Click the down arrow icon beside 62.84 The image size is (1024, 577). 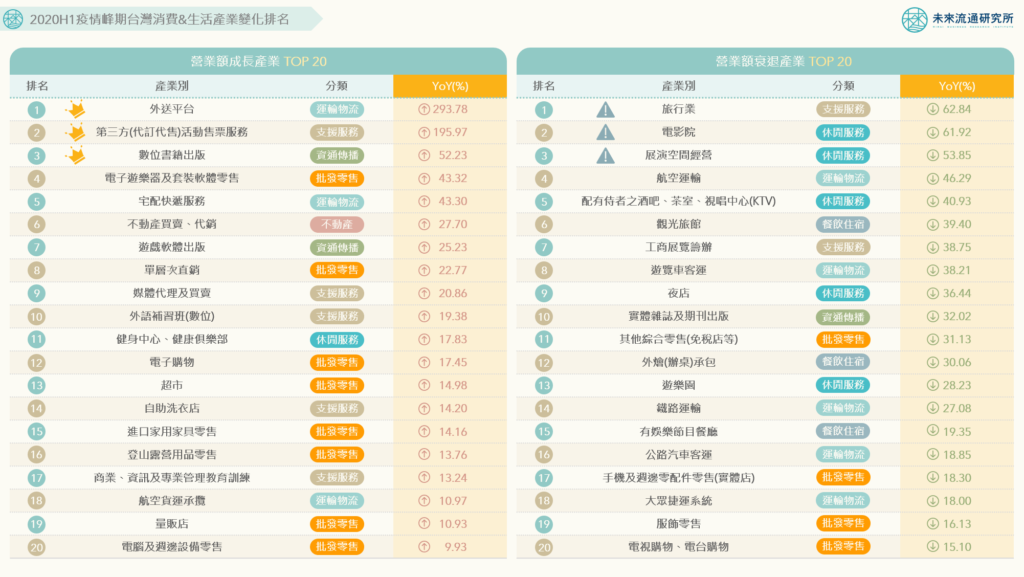point(931,109)
